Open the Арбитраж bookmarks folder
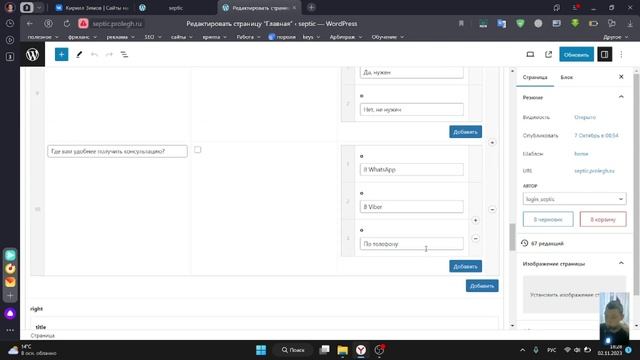Viewport: 640px width, 360px height. click(x=346, y=37)
